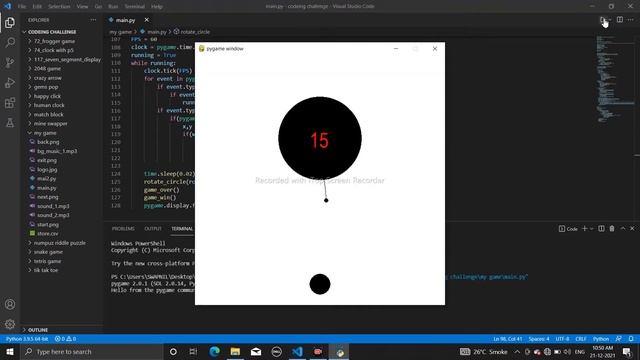This screenshot has width=640, height=360.
Task: Expand the crazy arrow folder
Action: click(47, 78)
